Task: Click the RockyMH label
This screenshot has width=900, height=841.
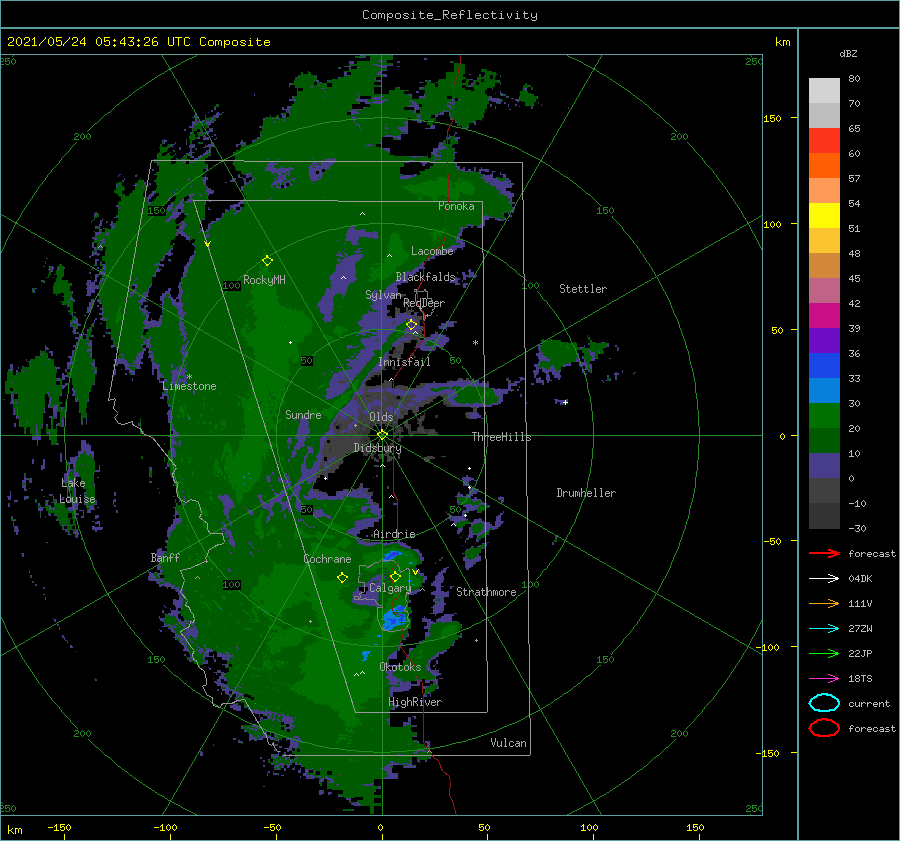Action: (264, 280)
